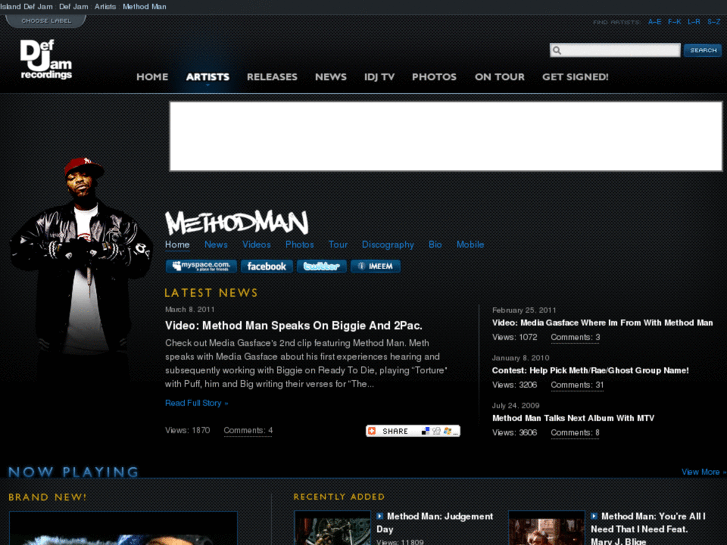Open Comments: 8 link

[x=575, y=433]
